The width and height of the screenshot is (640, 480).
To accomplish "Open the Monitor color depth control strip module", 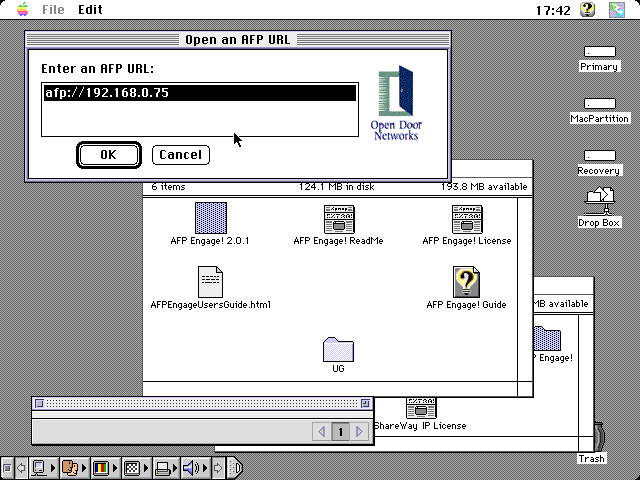I will [100, 468].
